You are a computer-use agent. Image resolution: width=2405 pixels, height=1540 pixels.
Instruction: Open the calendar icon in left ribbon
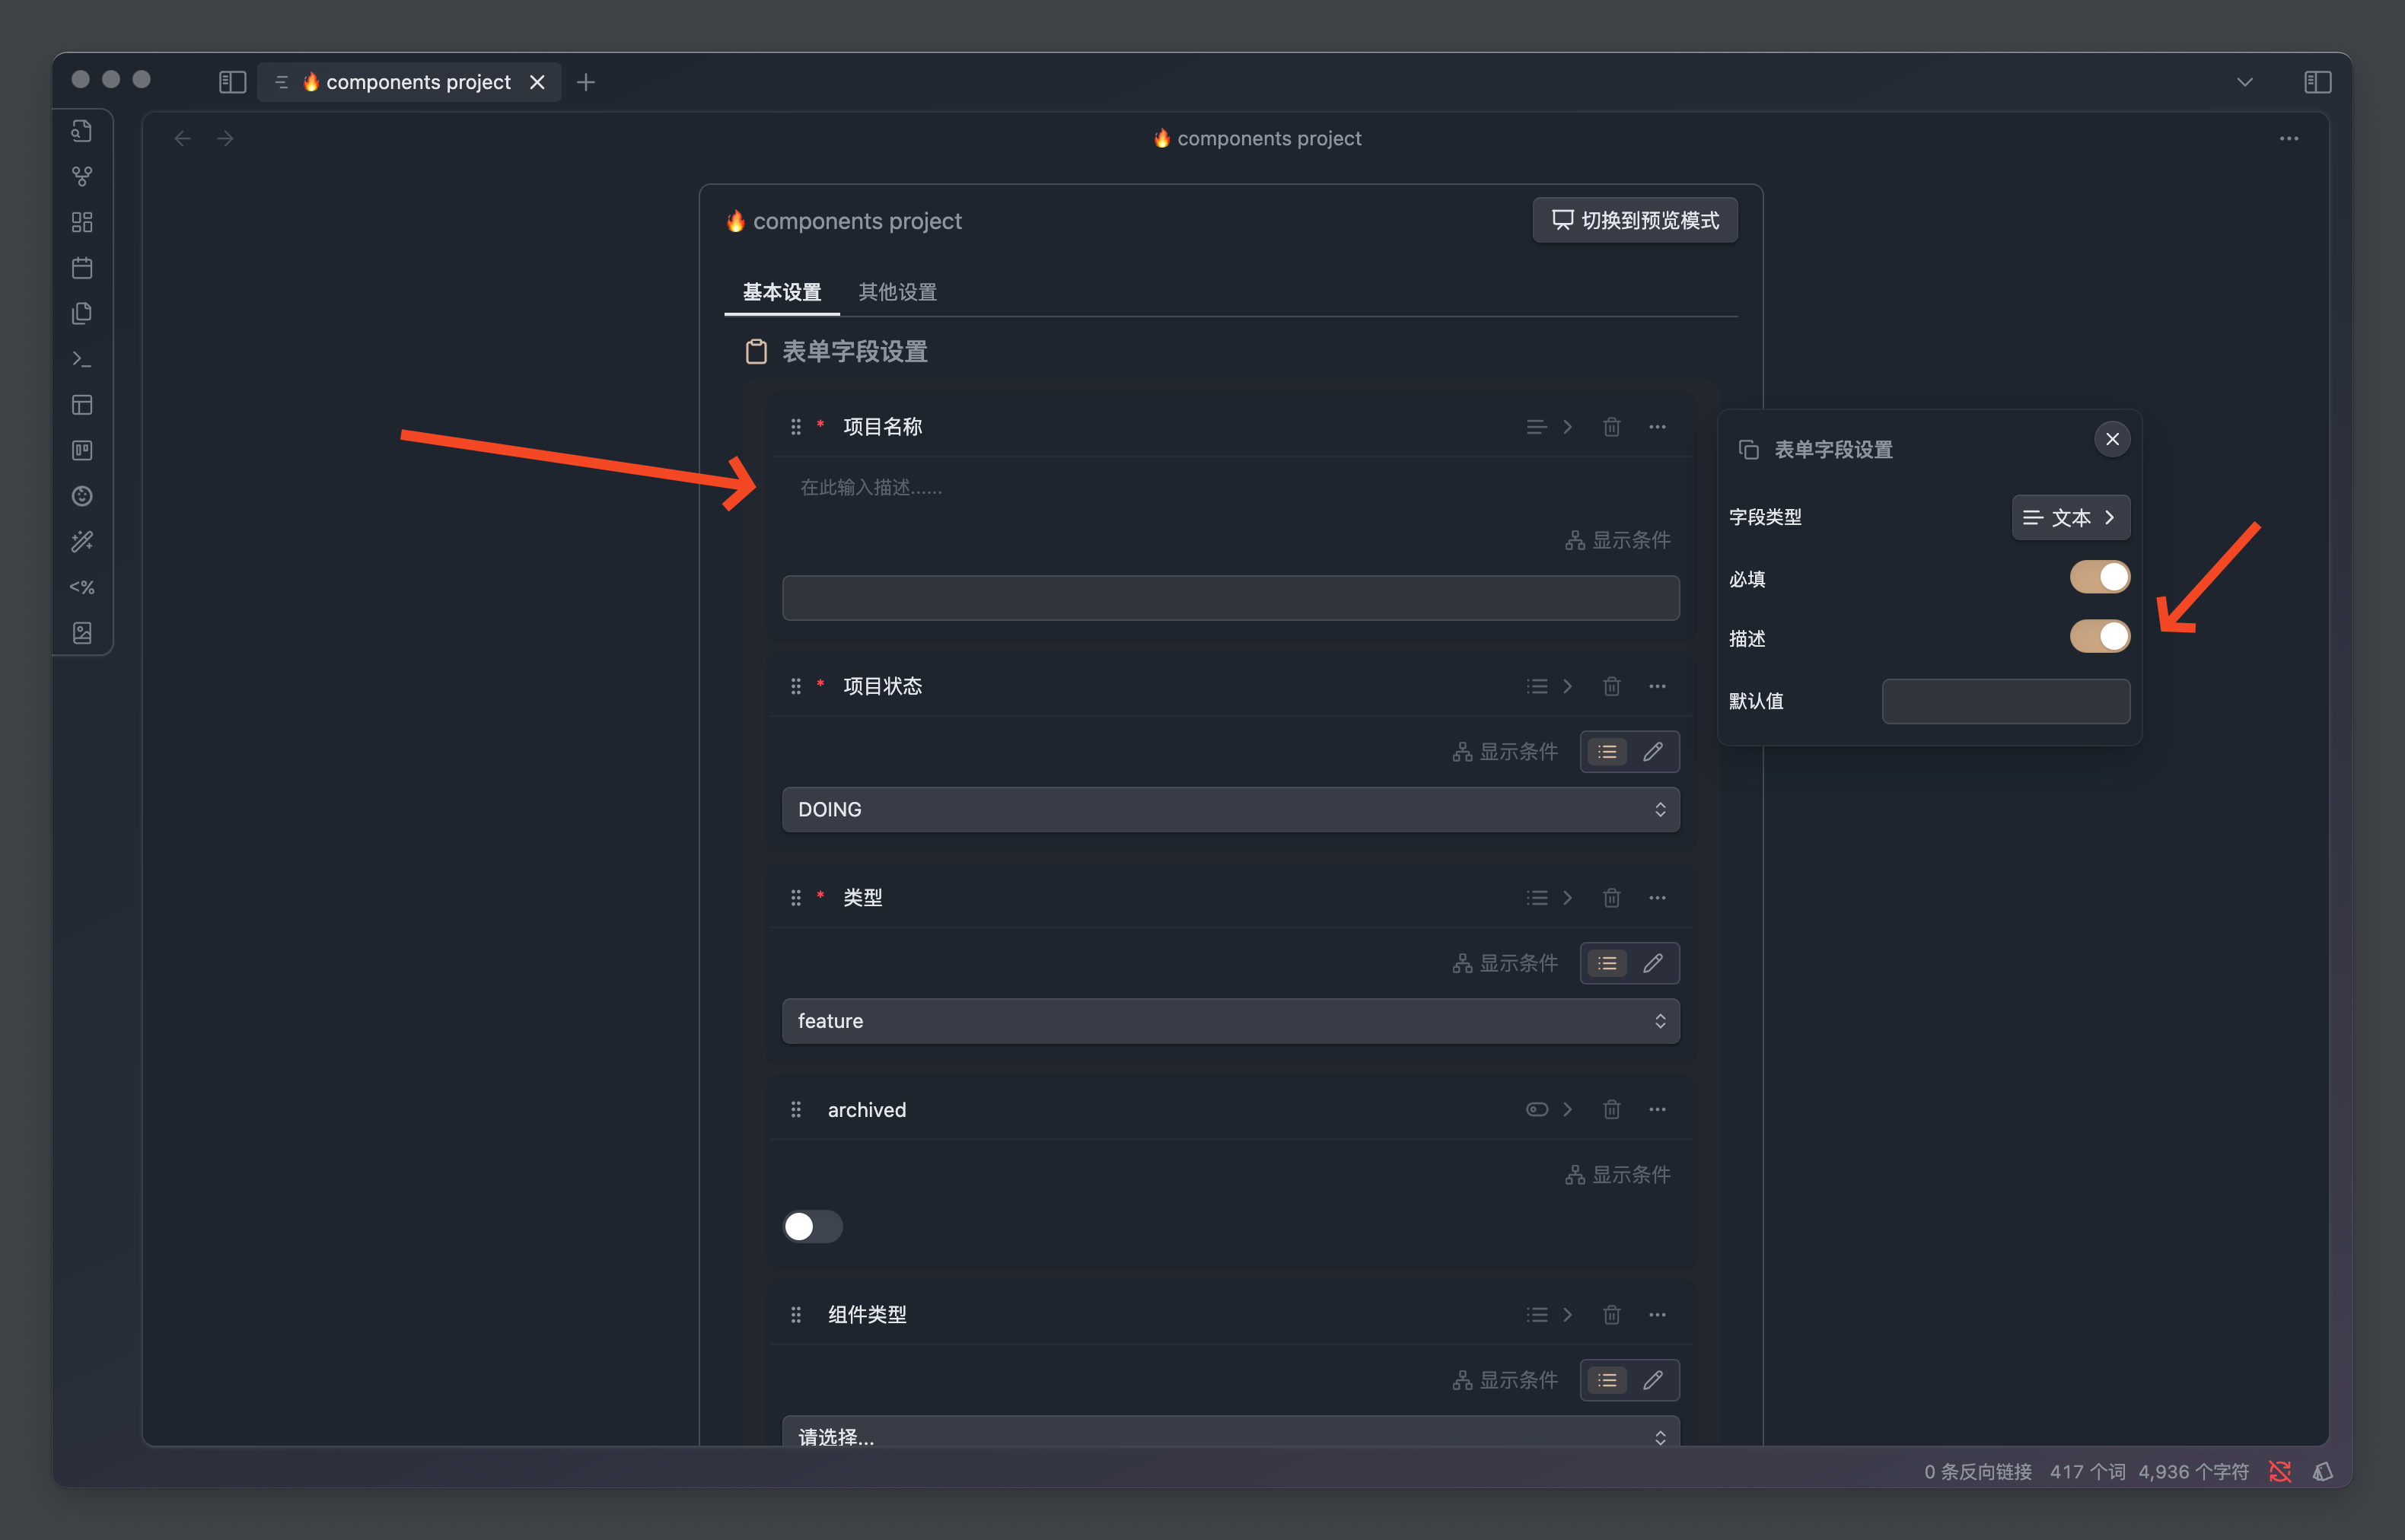[82, 268]
